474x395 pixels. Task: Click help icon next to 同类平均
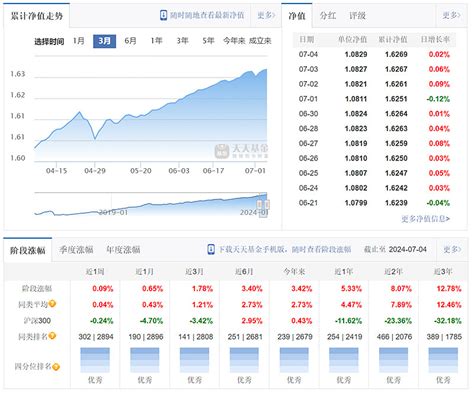52,304
